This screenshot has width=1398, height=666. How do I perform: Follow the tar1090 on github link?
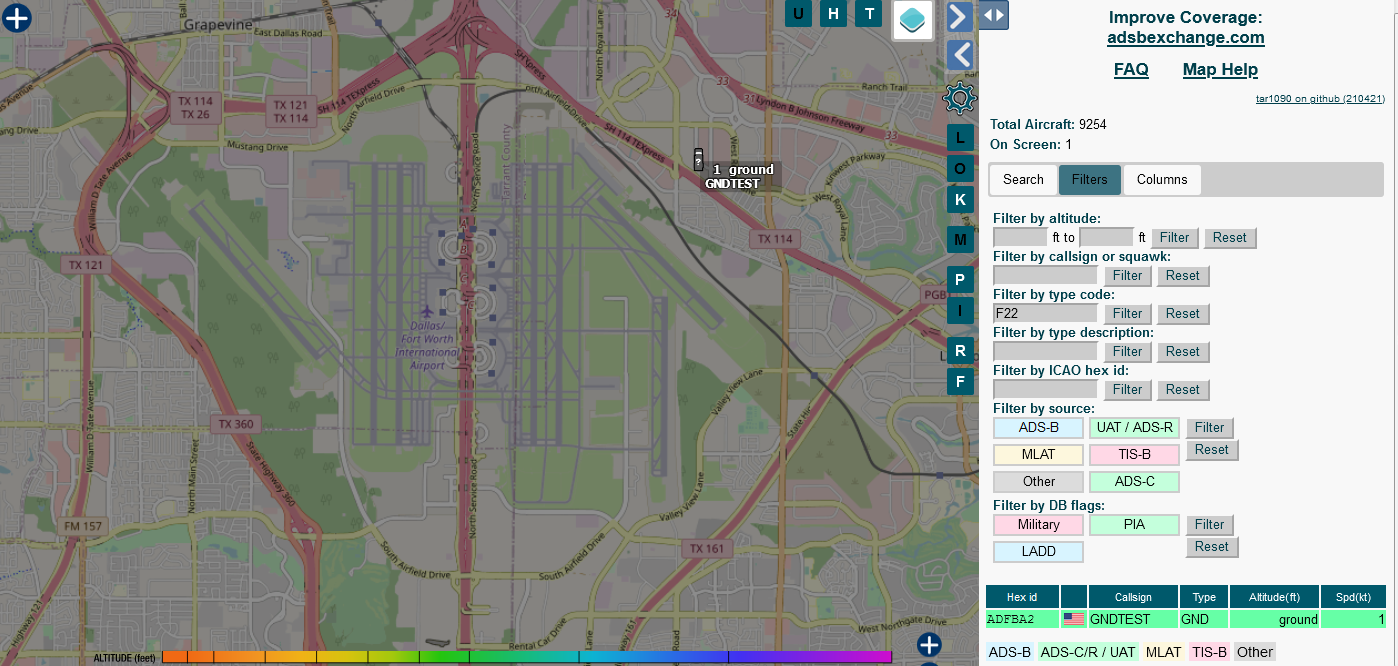click(1320, 99)
